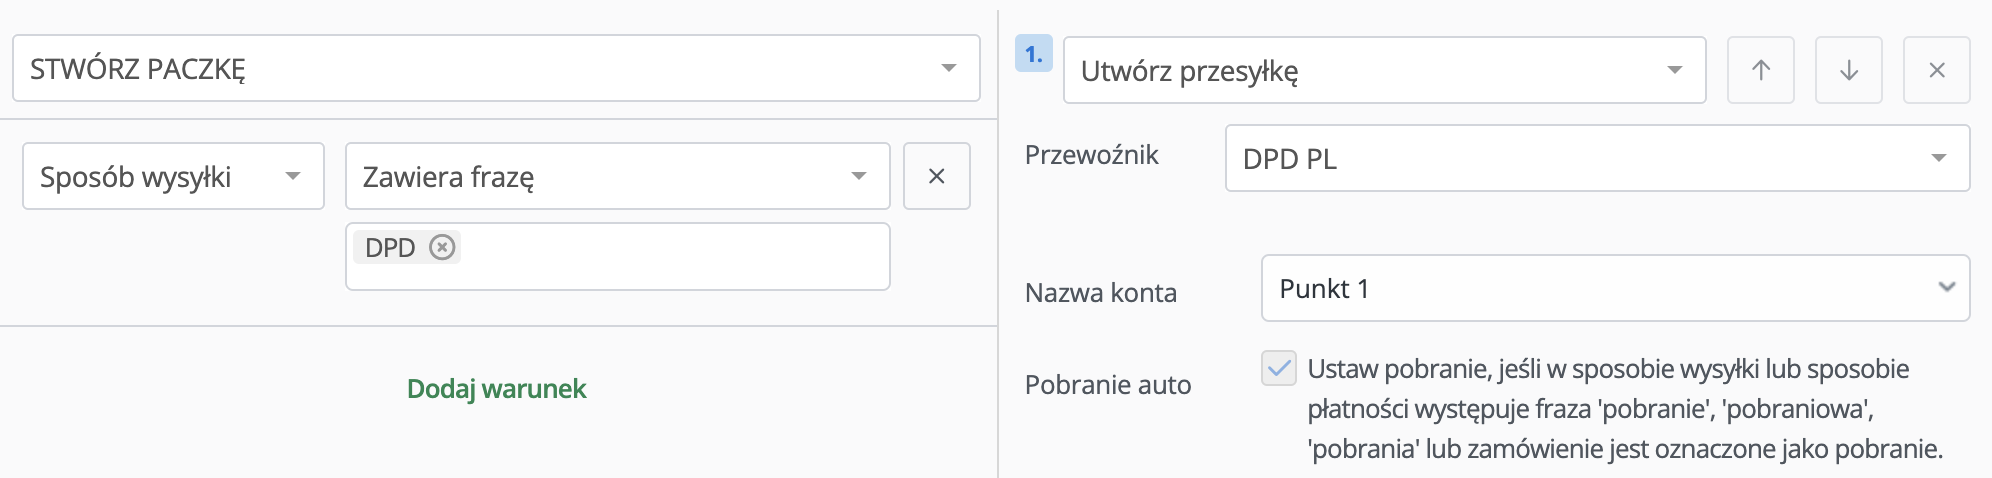Click the Ustaw pobranie description text

[1625, 409]
